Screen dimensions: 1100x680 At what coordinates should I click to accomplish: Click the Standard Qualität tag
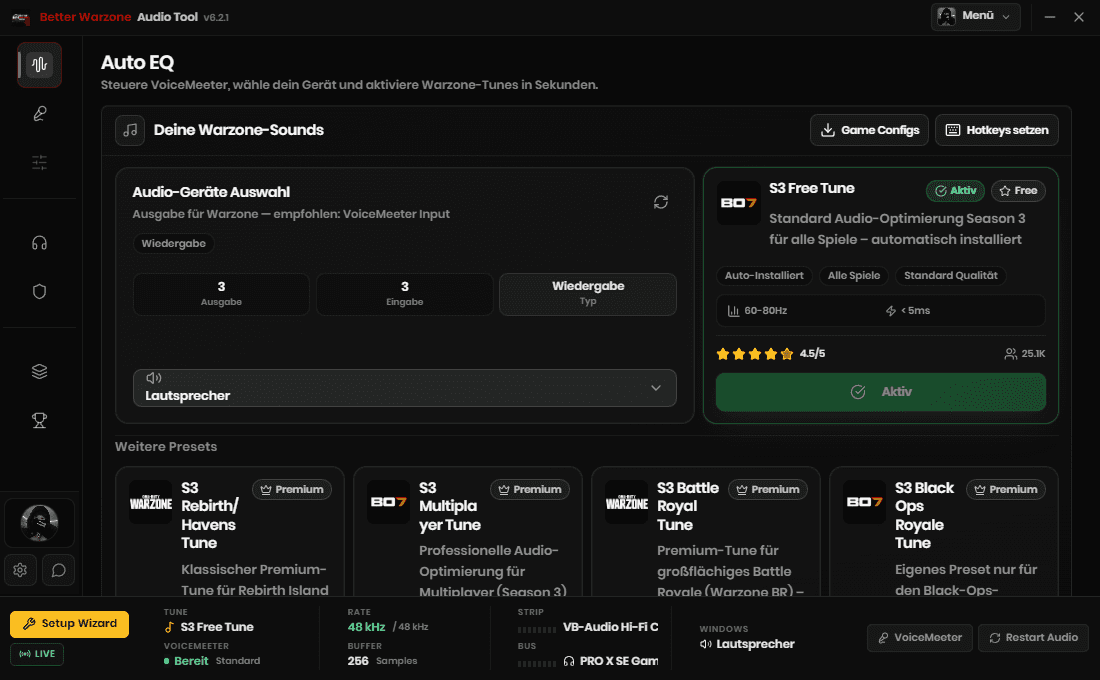click(x=951, y=276)
